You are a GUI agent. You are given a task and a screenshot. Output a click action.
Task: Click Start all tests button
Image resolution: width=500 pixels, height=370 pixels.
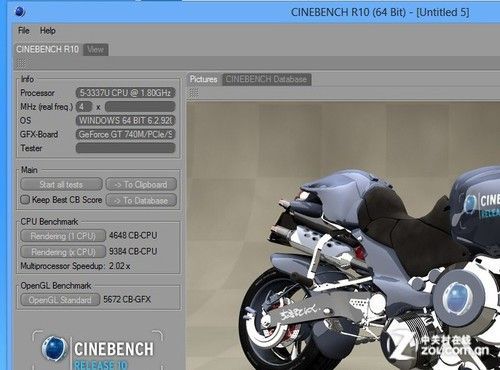[x=61, y=184]
